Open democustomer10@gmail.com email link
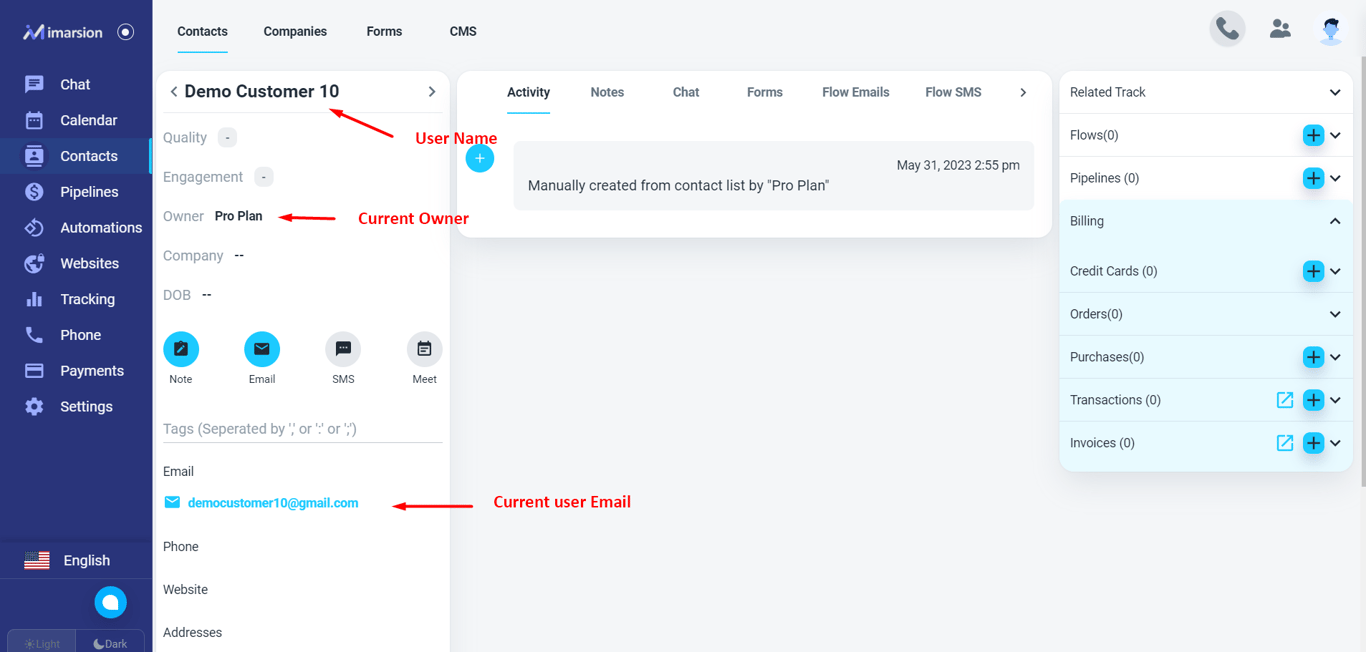Screen dimensions: 1366x652 click(273, 503)
